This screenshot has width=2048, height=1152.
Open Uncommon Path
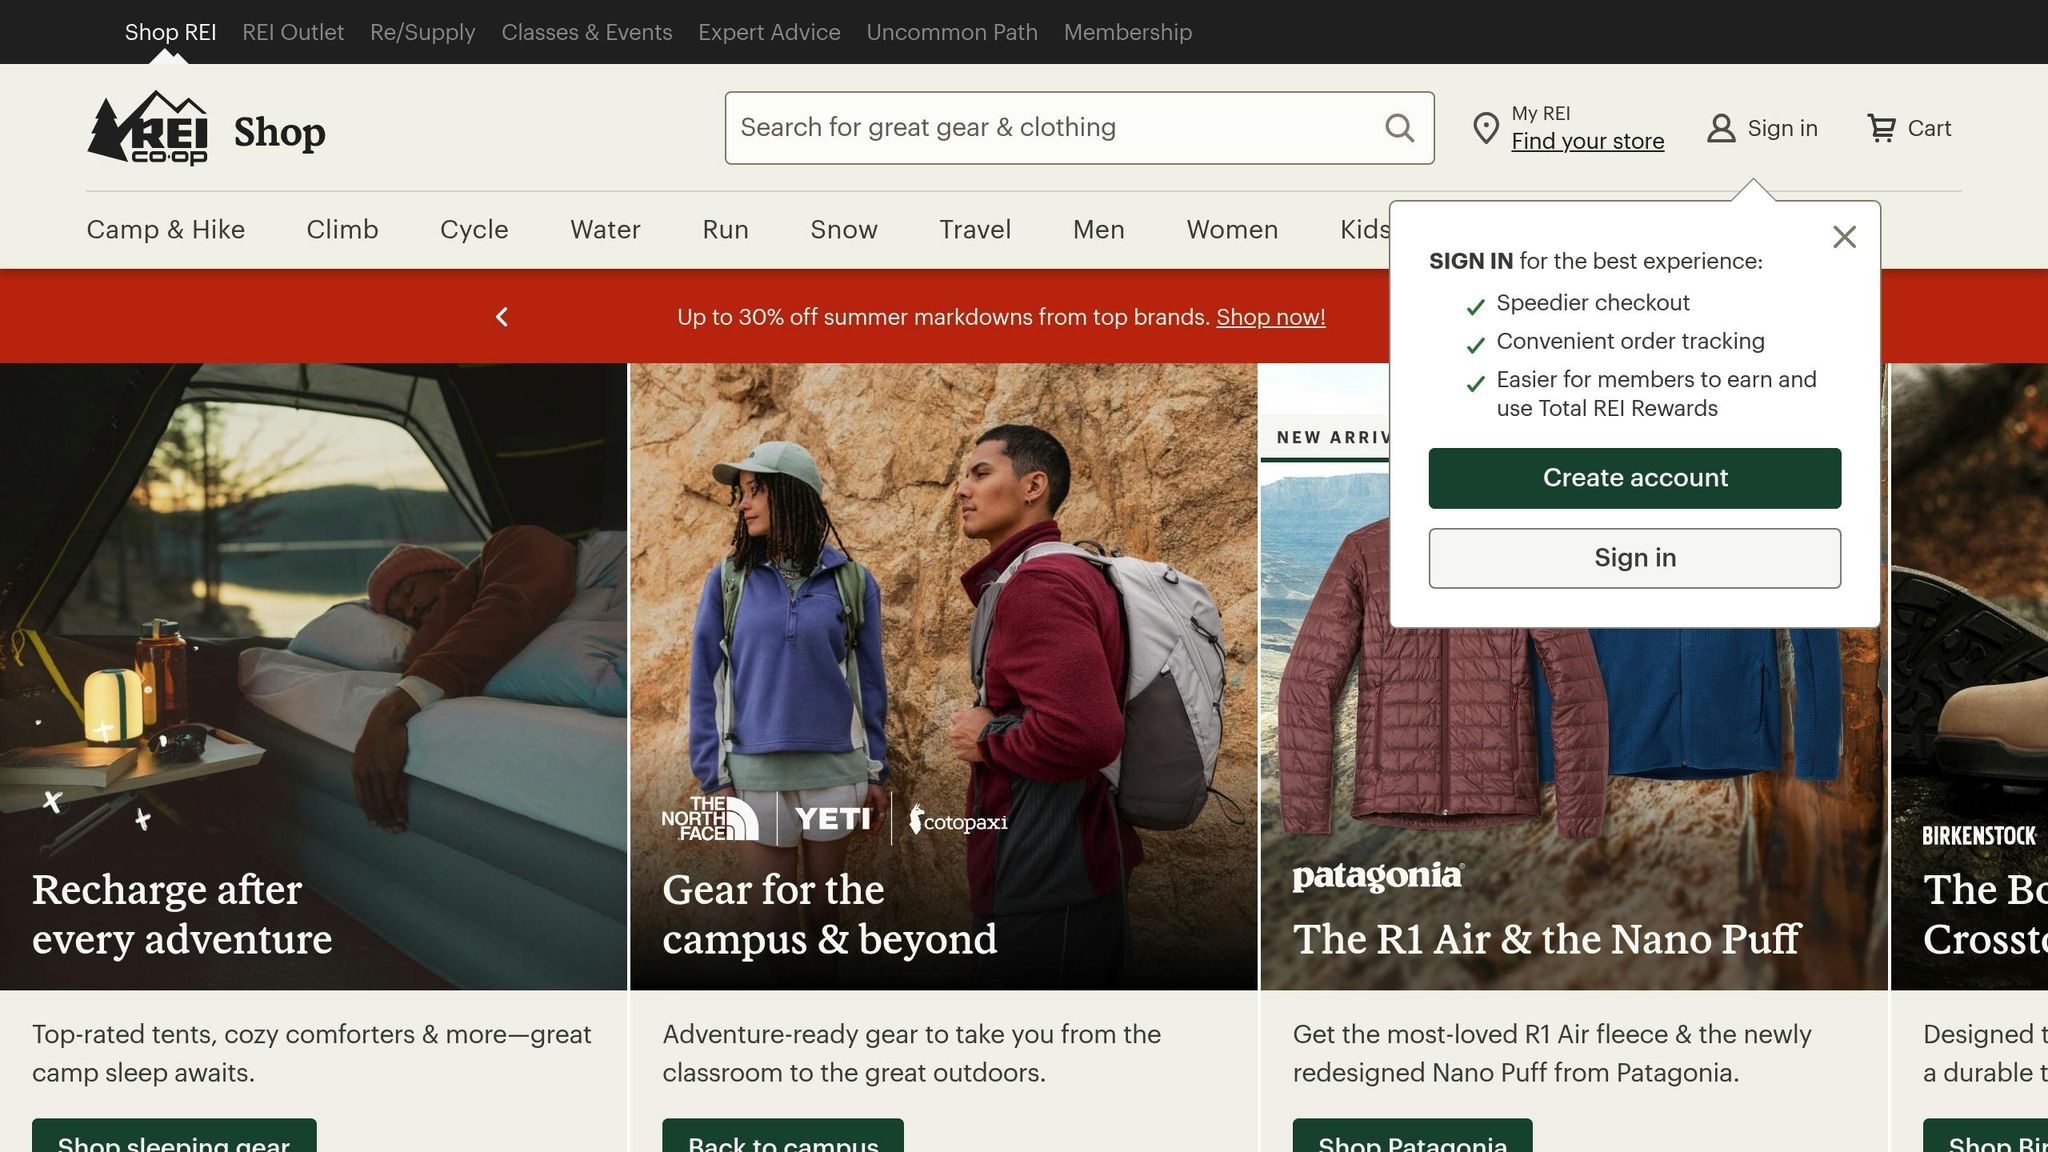tap(952, 32)
